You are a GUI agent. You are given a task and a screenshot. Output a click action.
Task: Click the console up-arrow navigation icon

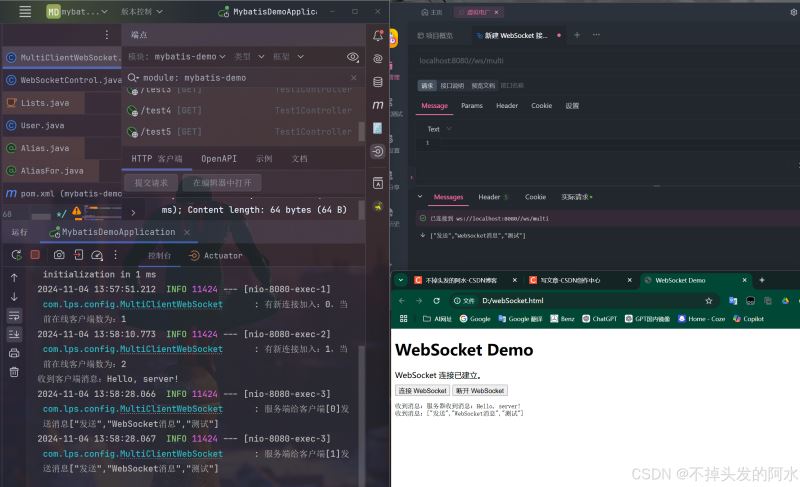(14, 278)
